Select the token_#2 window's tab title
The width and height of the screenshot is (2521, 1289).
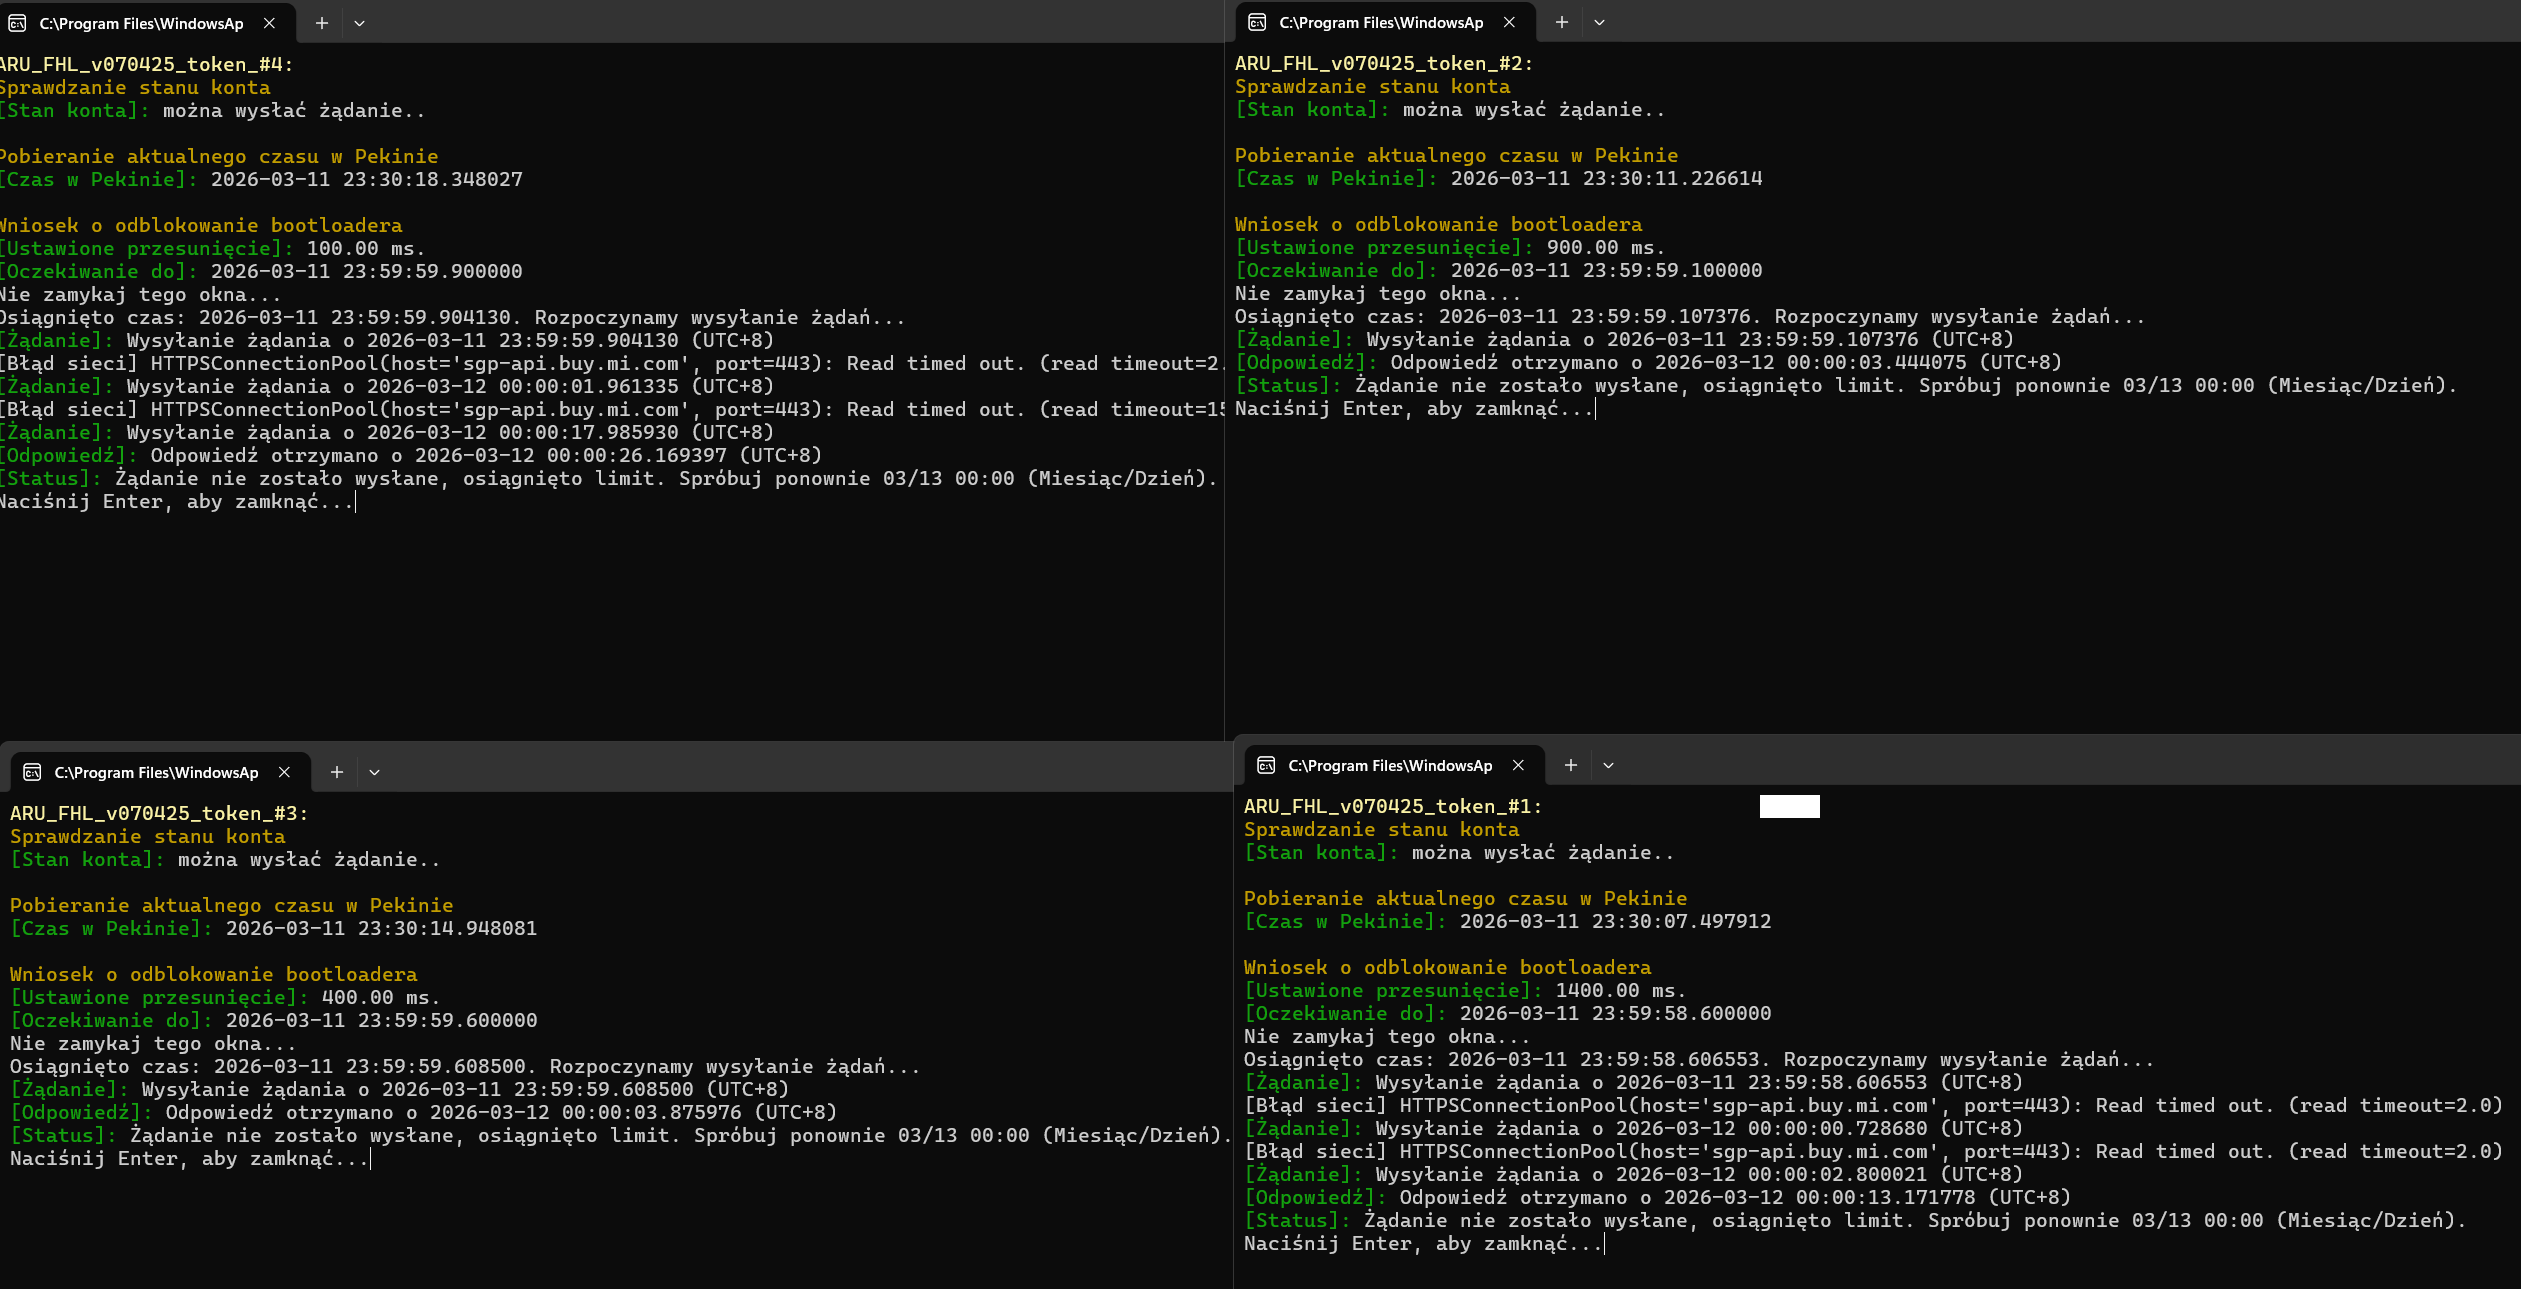pyautogui.click(x=1381, y=22)
